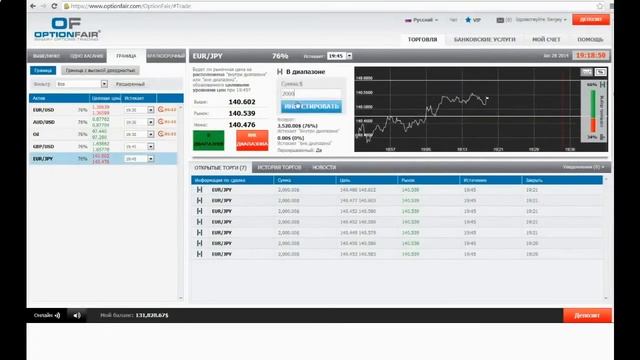Click the chat link in the top bar
The height and width of the screenshot is (360, 640).
coord(453,20)
